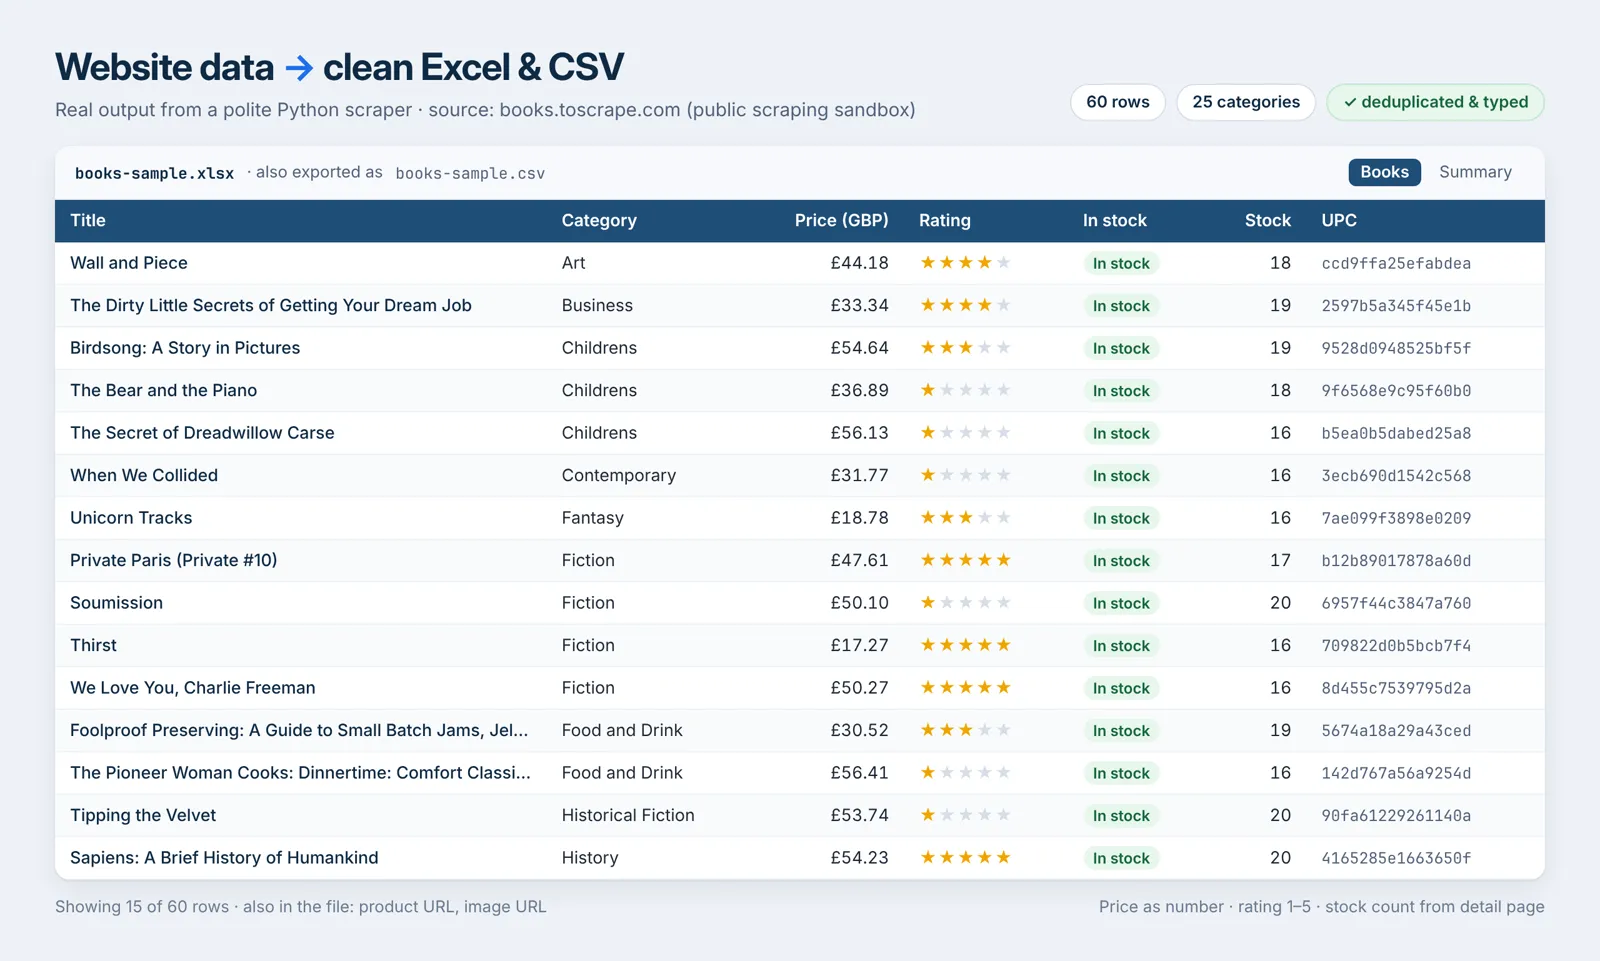Click the Fantasy category cell
This screenshot has height=961, width=1600.
pyautogui.click(x=592, y=518)
